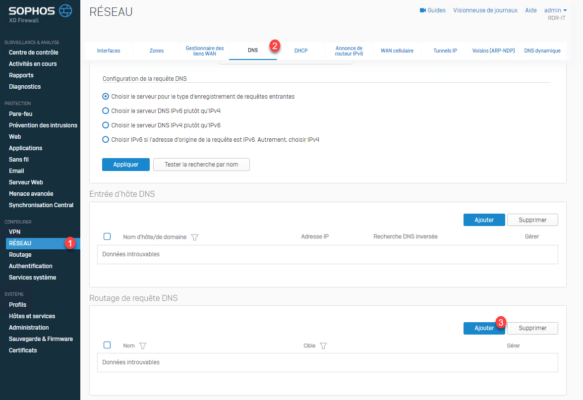Switch to the DHCP tab
Image resolution: width=583 pixels, height=400 pixels.
click(x=301, y=51)
